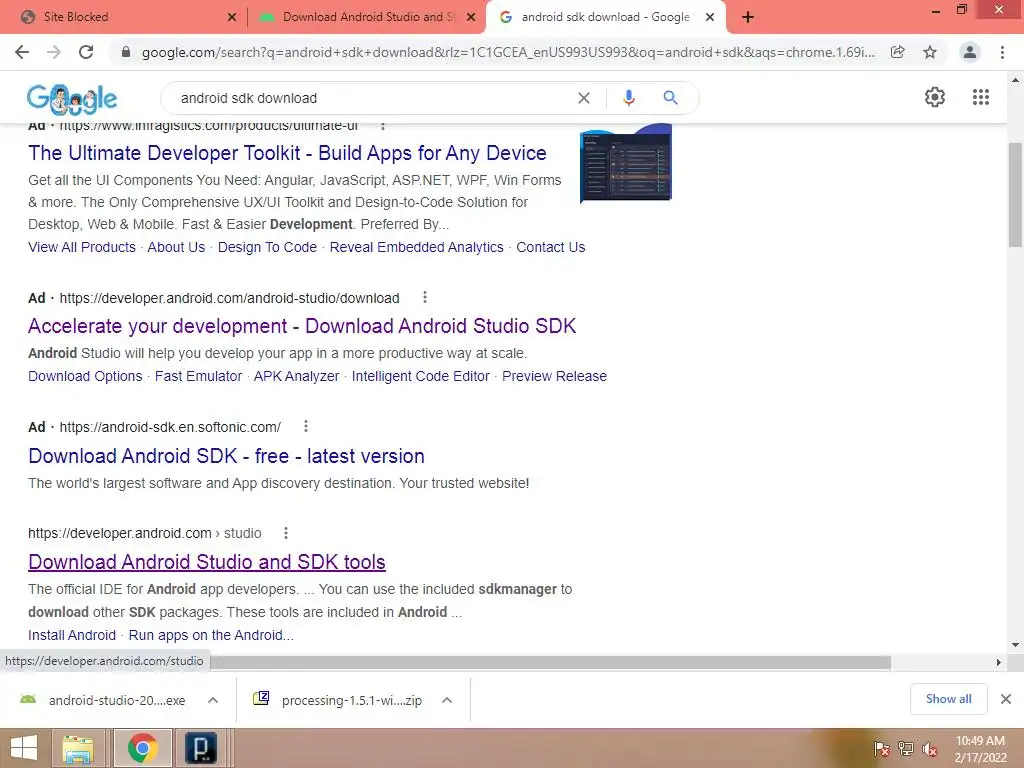Open the Processing app in taskbar
Image resolution: width=1024 pixels, height=768 pixels.
201,748
